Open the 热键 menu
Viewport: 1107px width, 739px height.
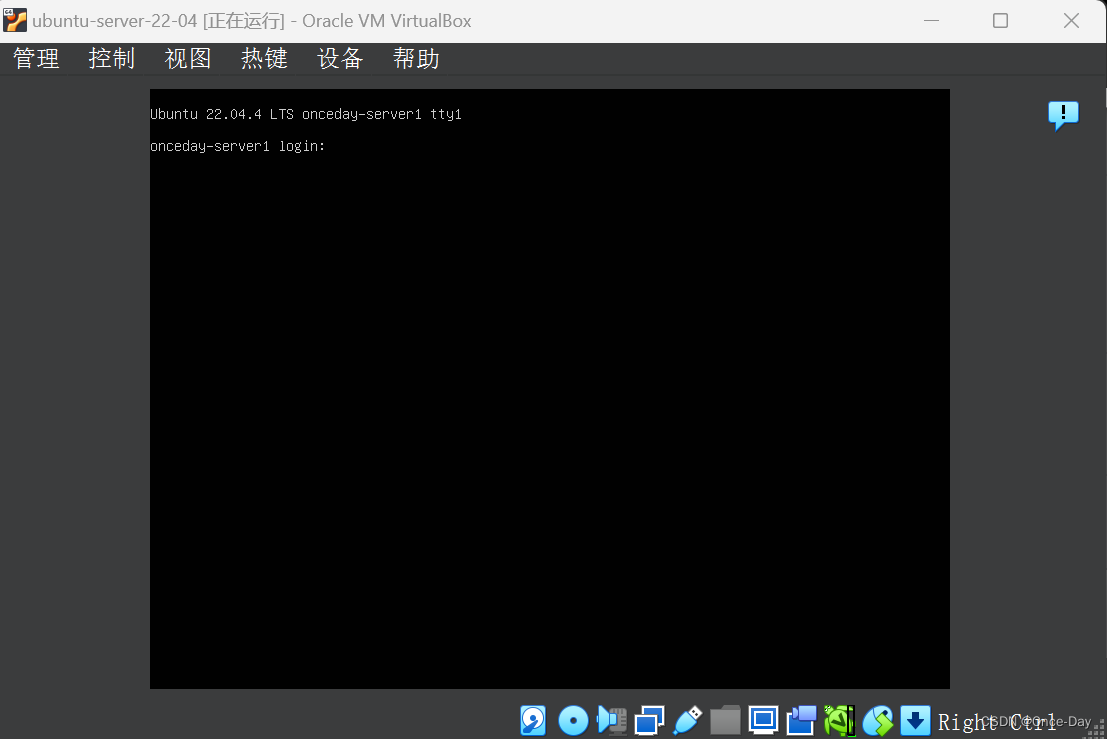[x=264, y=59]
